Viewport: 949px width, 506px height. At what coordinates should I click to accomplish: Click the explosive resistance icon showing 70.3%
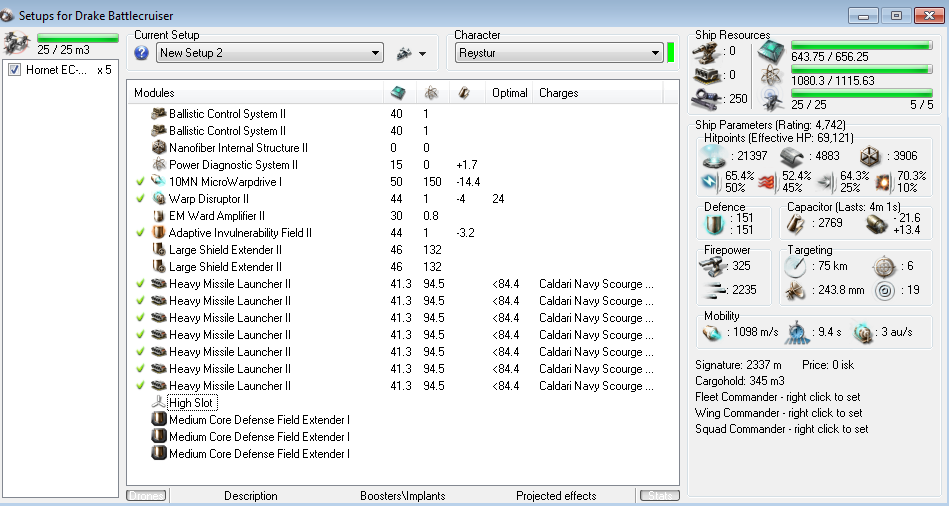tap(884, 182)
